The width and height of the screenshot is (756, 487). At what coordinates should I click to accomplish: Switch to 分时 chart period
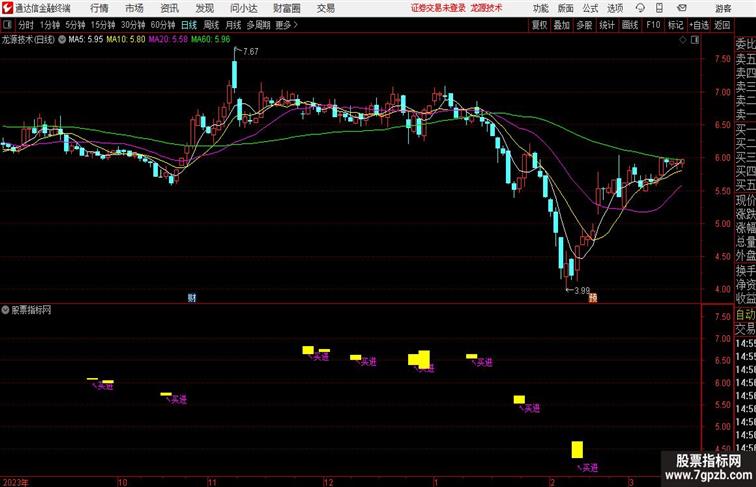[x=26, y=25]
